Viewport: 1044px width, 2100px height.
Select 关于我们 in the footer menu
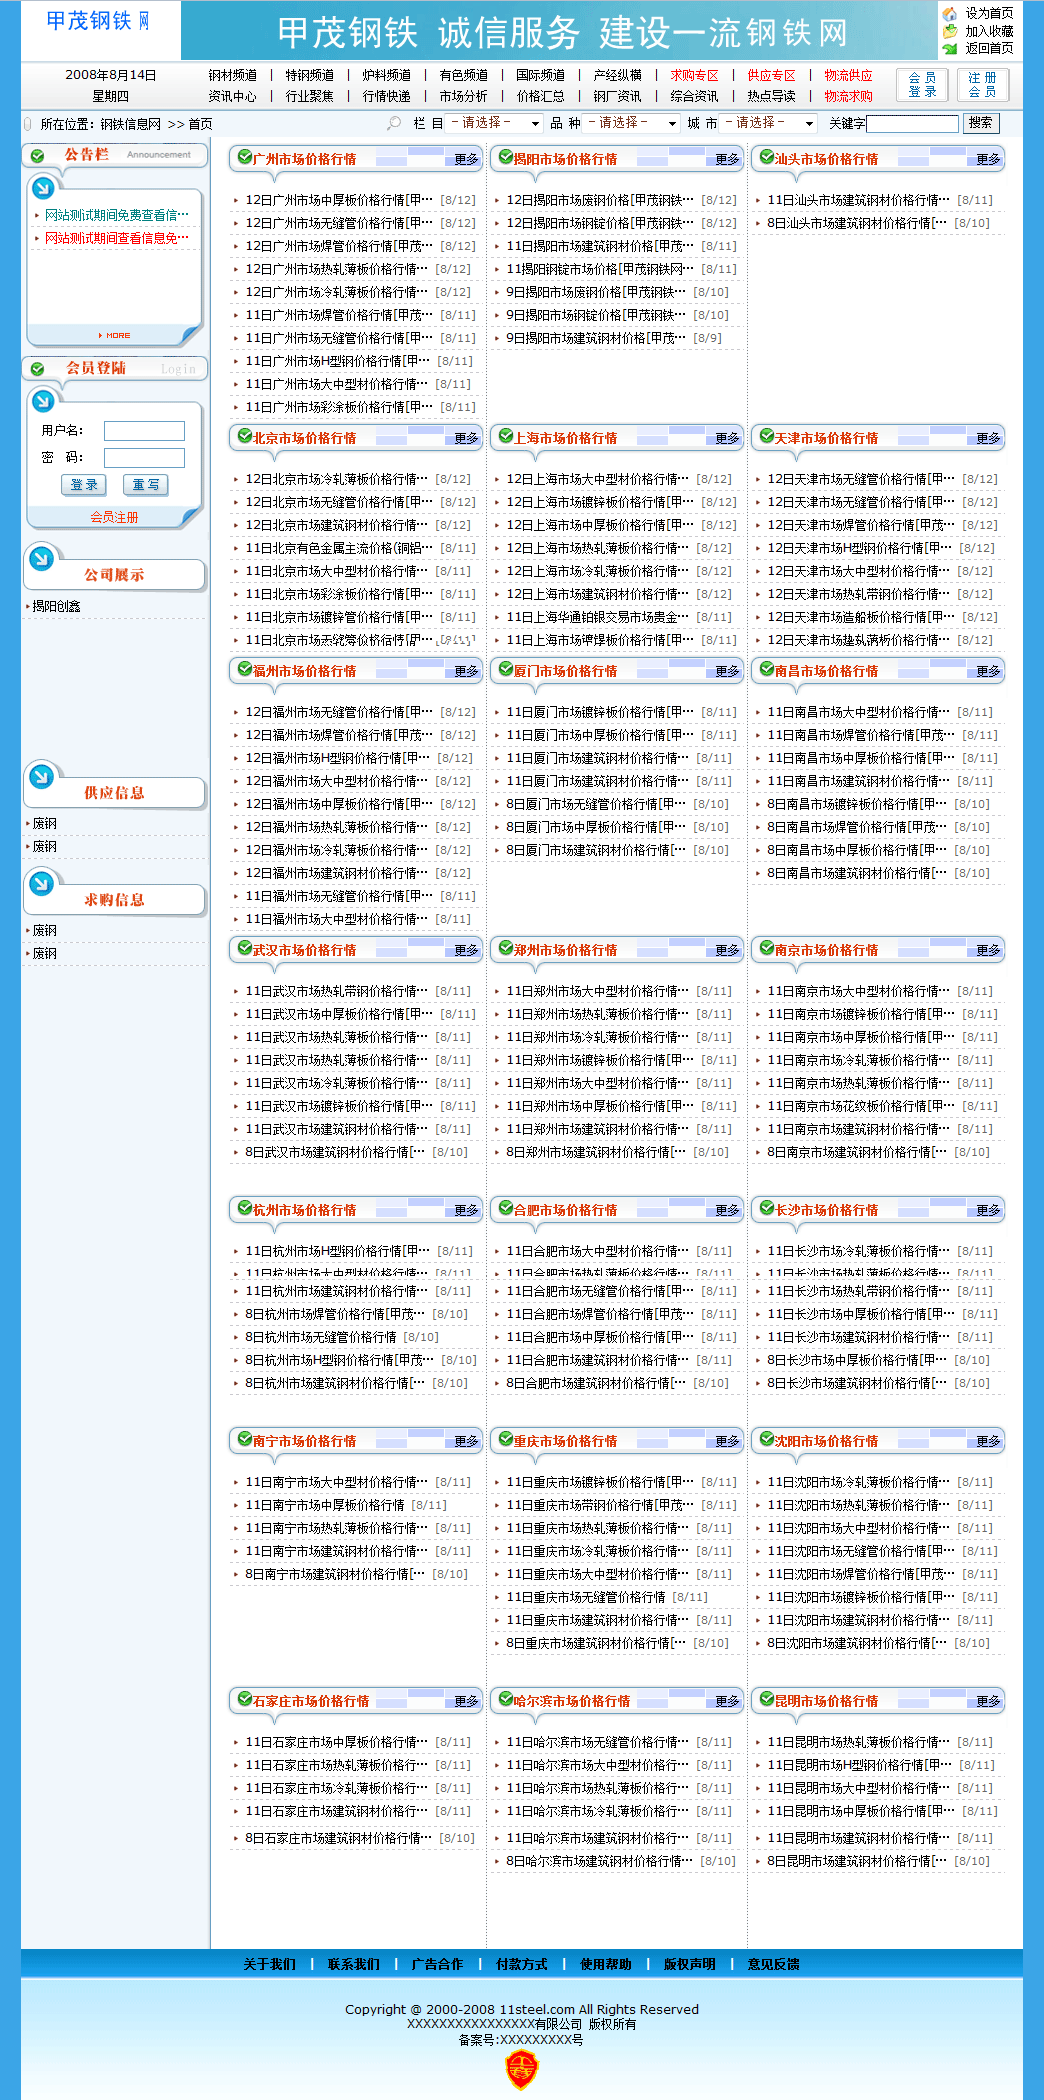[x=269, y=1964]
